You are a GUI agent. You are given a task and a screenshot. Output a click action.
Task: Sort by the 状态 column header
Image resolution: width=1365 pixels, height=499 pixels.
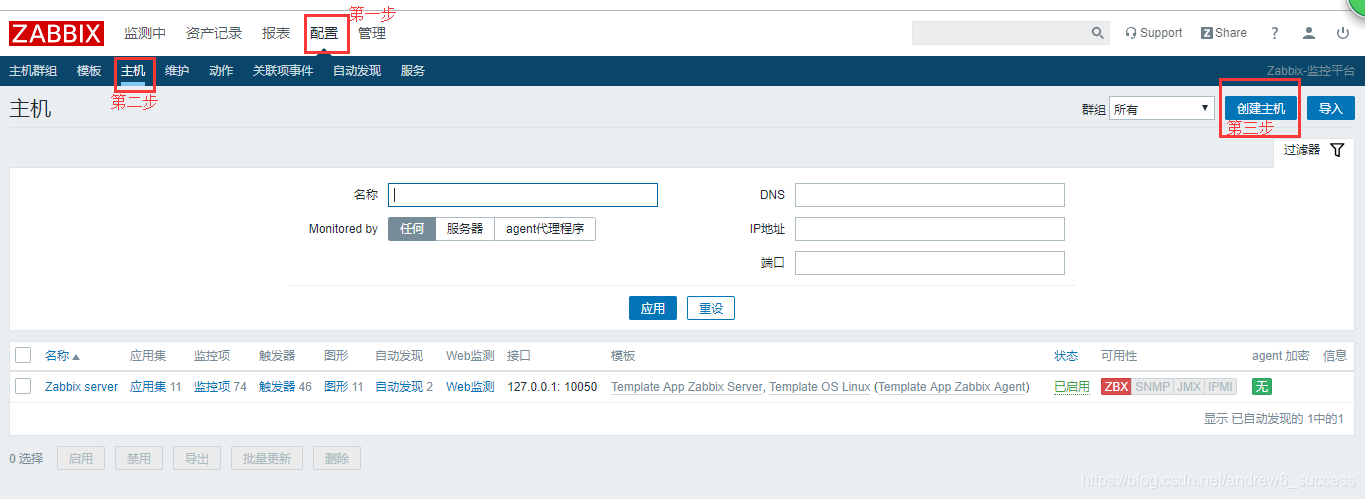pyautogui.click(x=1066, y=356)
